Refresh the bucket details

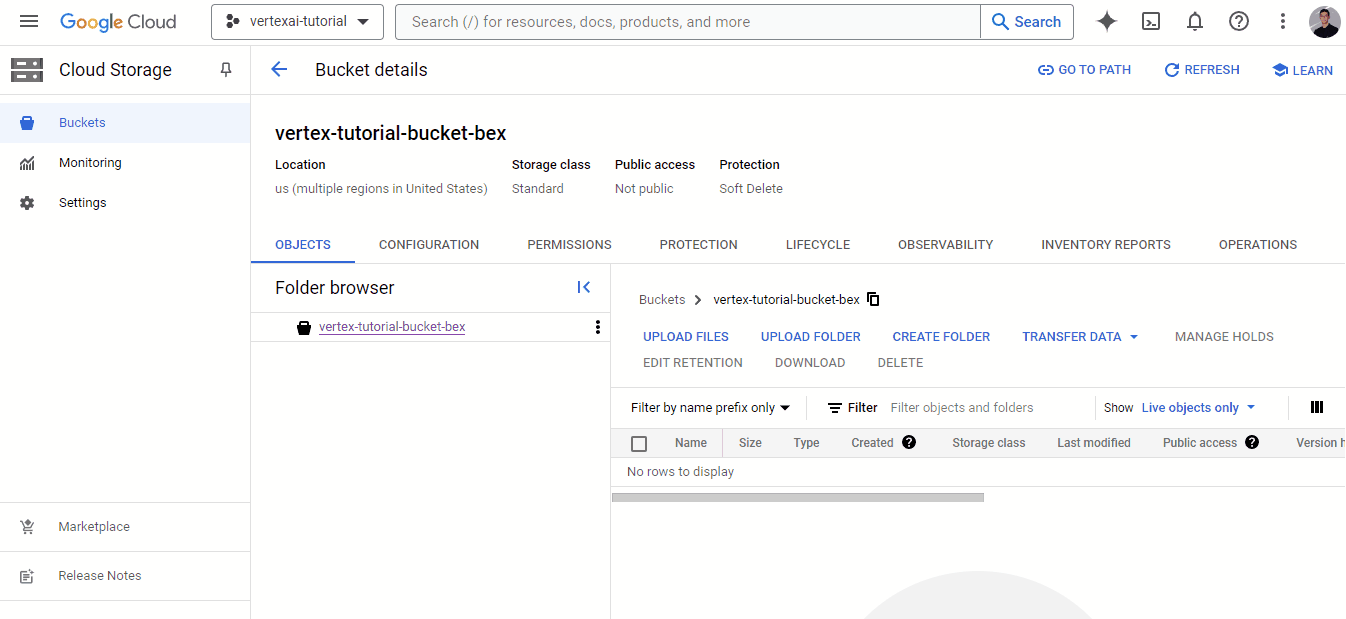pos(1202,70)
